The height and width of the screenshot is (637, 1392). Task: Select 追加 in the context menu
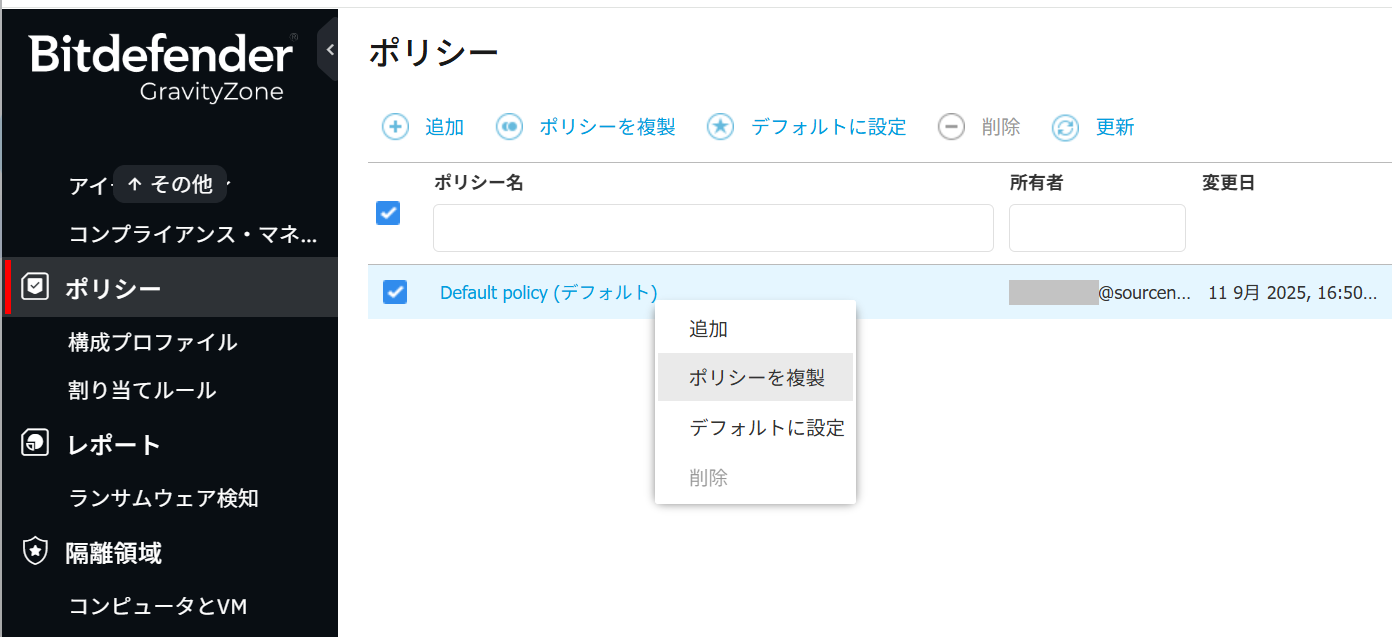[x=708, y=328]
